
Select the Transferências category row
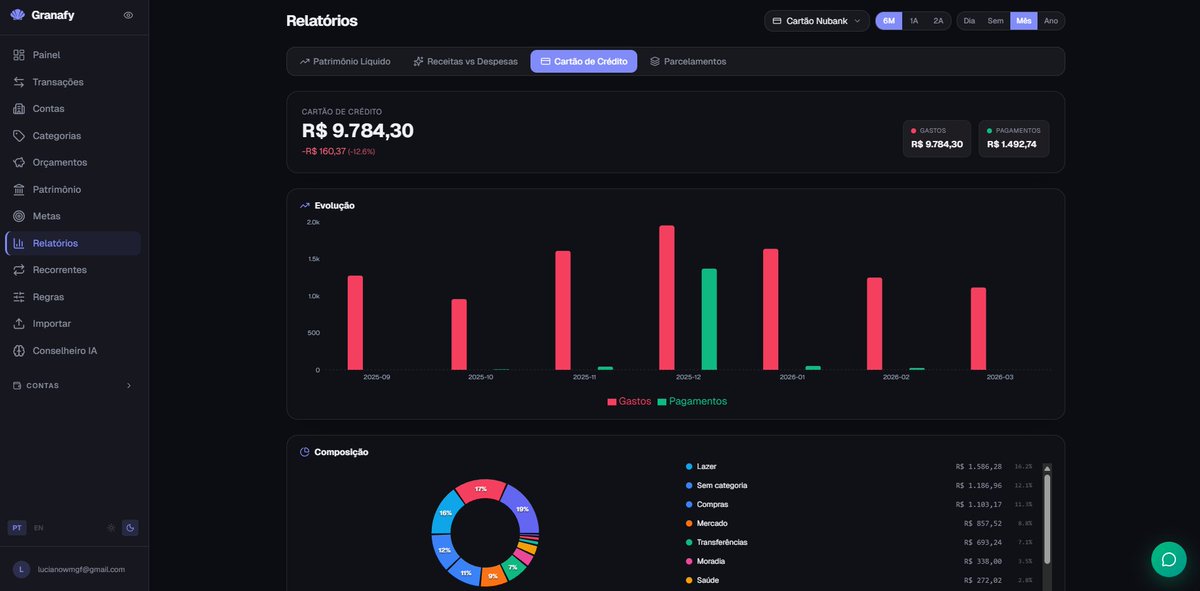coord(858,542)
